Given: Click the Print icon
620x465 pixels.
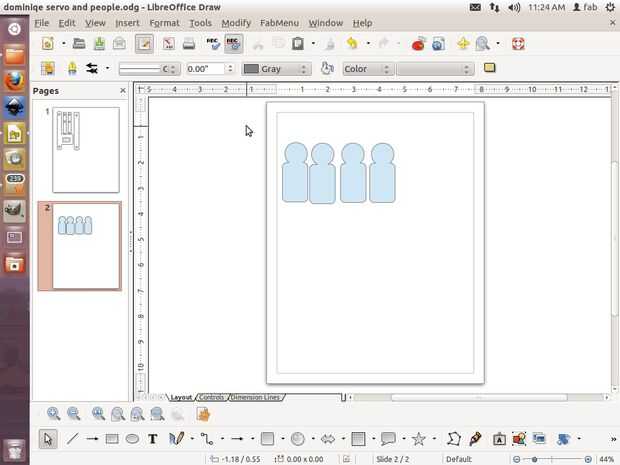Looking at the screenshot, I should [x=189, y=43].
